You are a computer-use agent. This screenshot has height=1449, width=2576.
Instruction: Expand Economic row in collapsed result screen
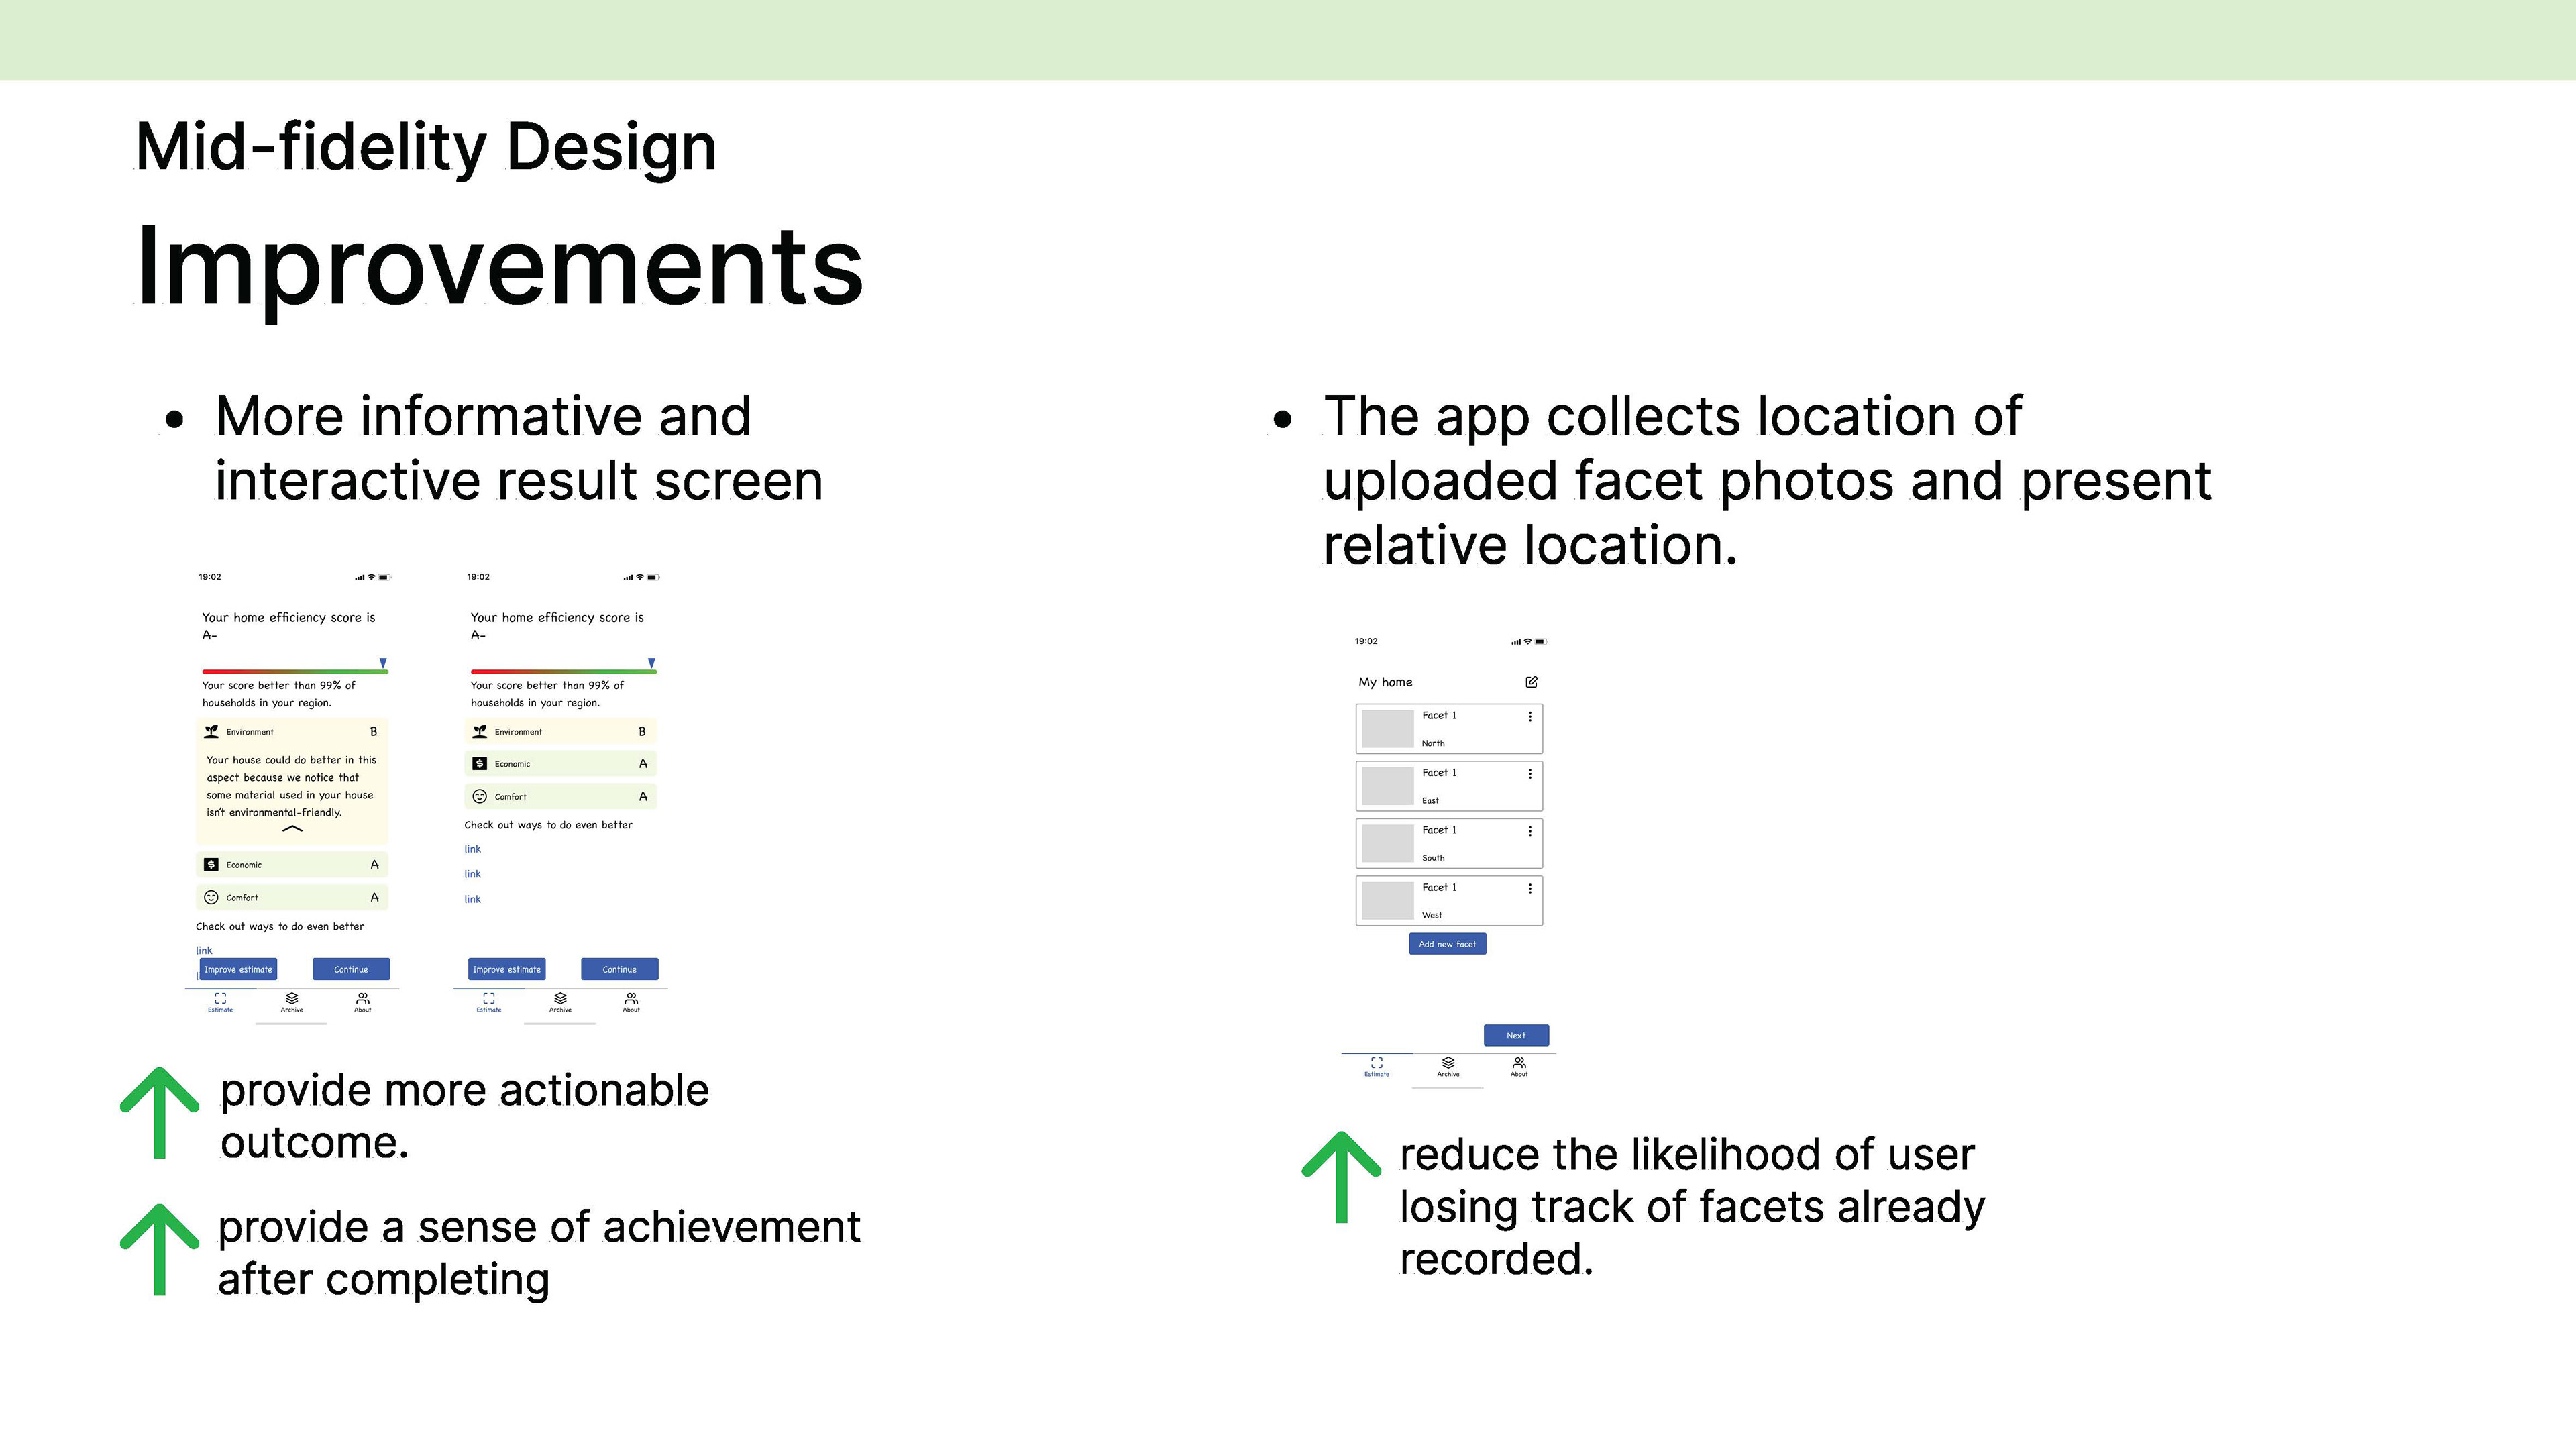(561, 764)
